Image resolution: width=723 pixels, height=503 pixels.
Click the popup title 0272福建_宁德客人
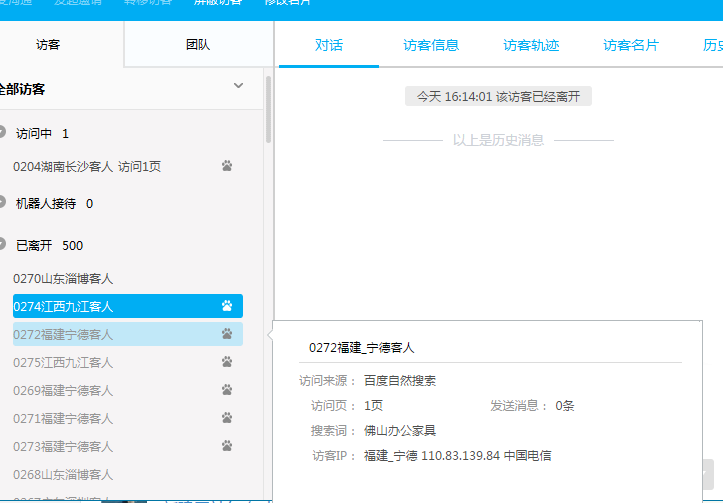point(362,348)
